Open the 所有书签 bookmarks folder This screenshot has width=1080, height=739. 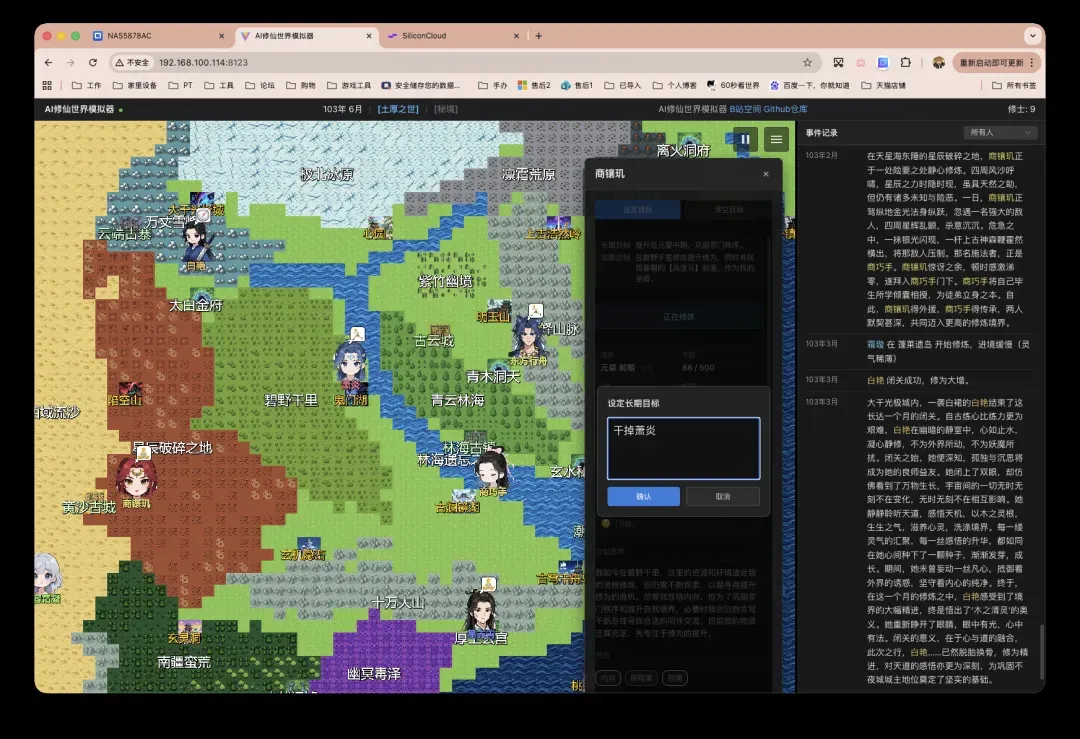(1013, 86)
